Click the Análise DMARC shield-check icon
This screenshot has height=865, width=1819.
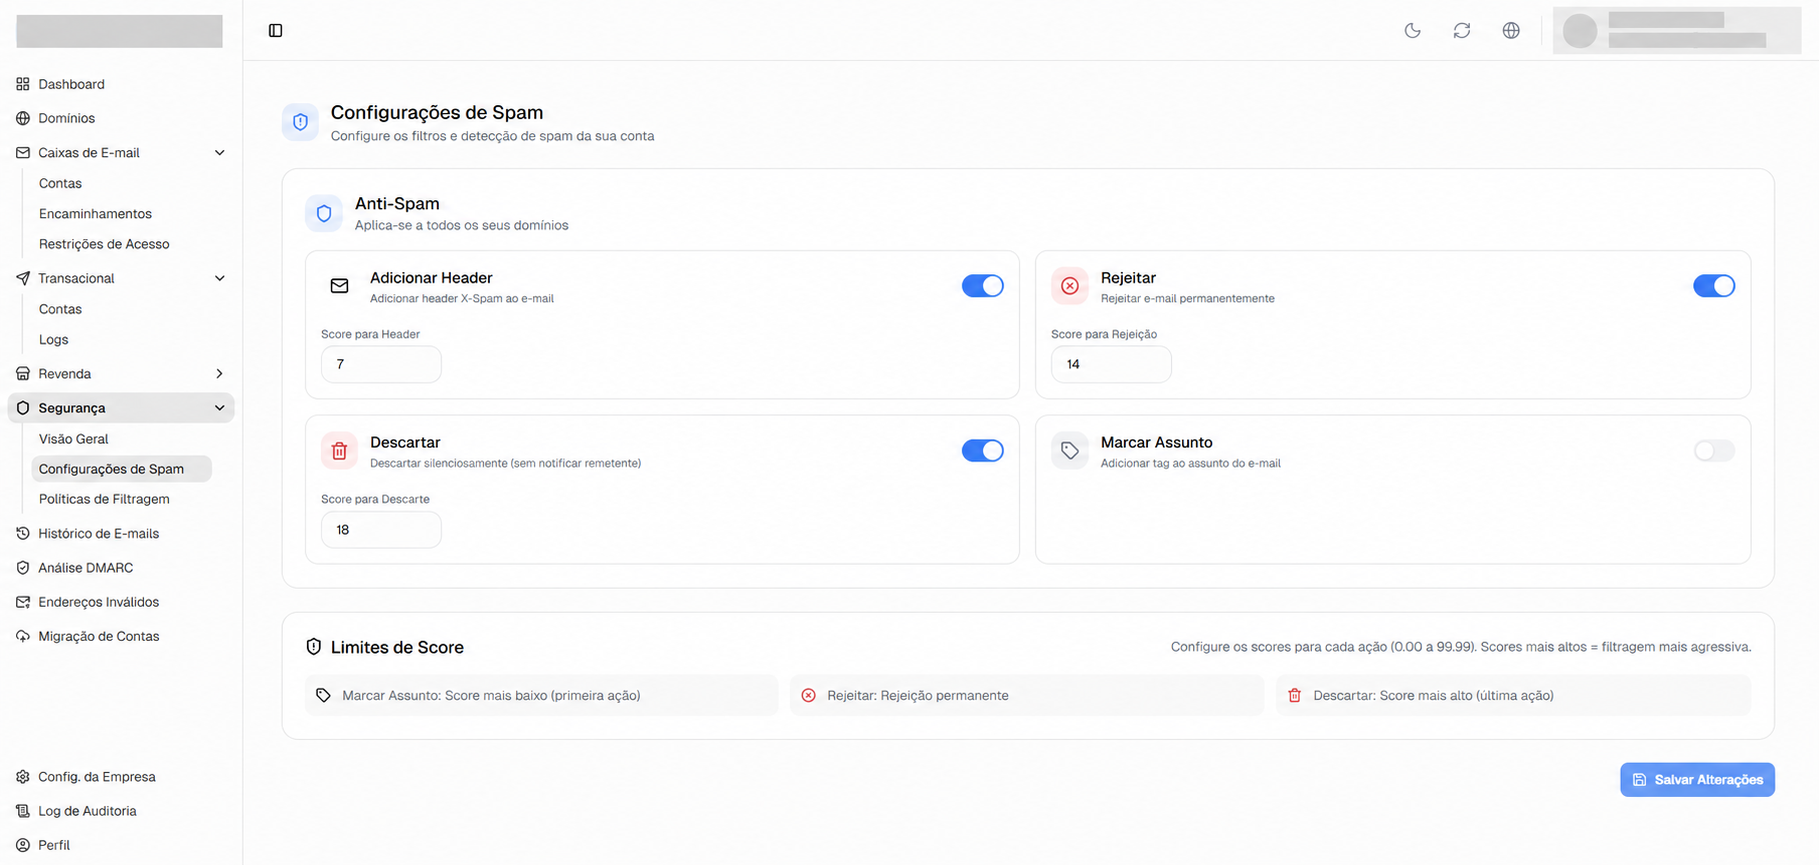coord(23,568)
